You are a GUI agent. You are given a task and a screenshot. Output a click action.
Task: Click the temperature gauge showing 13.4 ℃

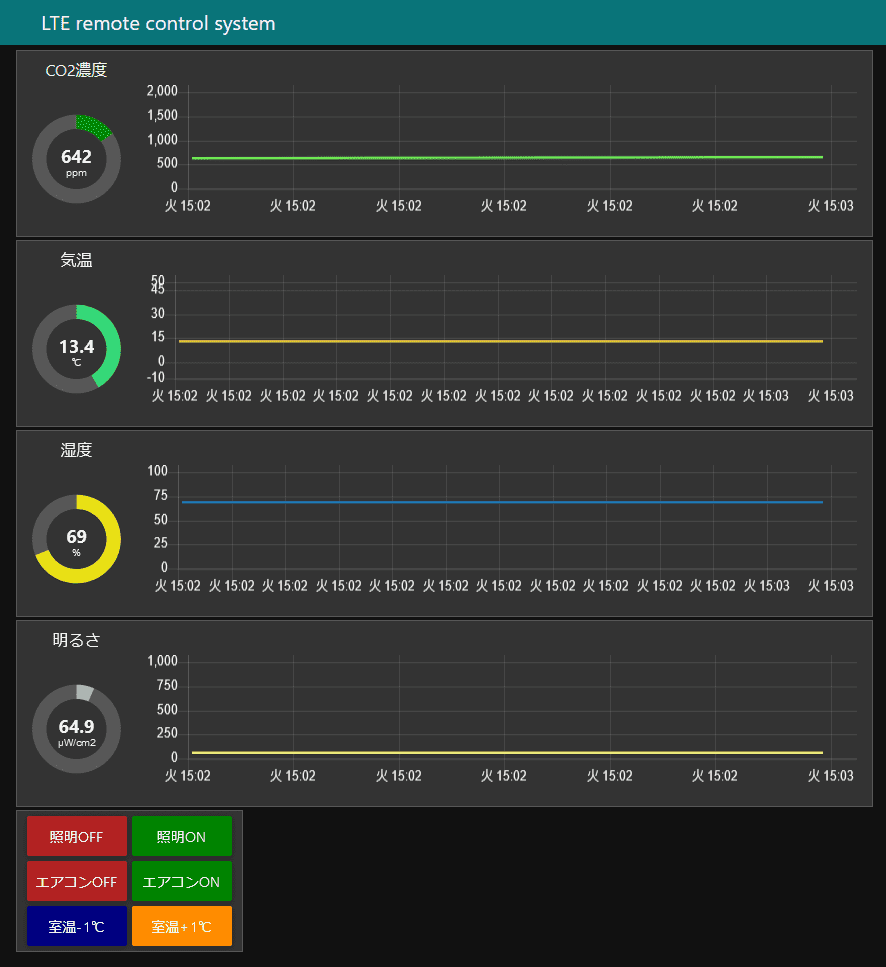[76, 350]
